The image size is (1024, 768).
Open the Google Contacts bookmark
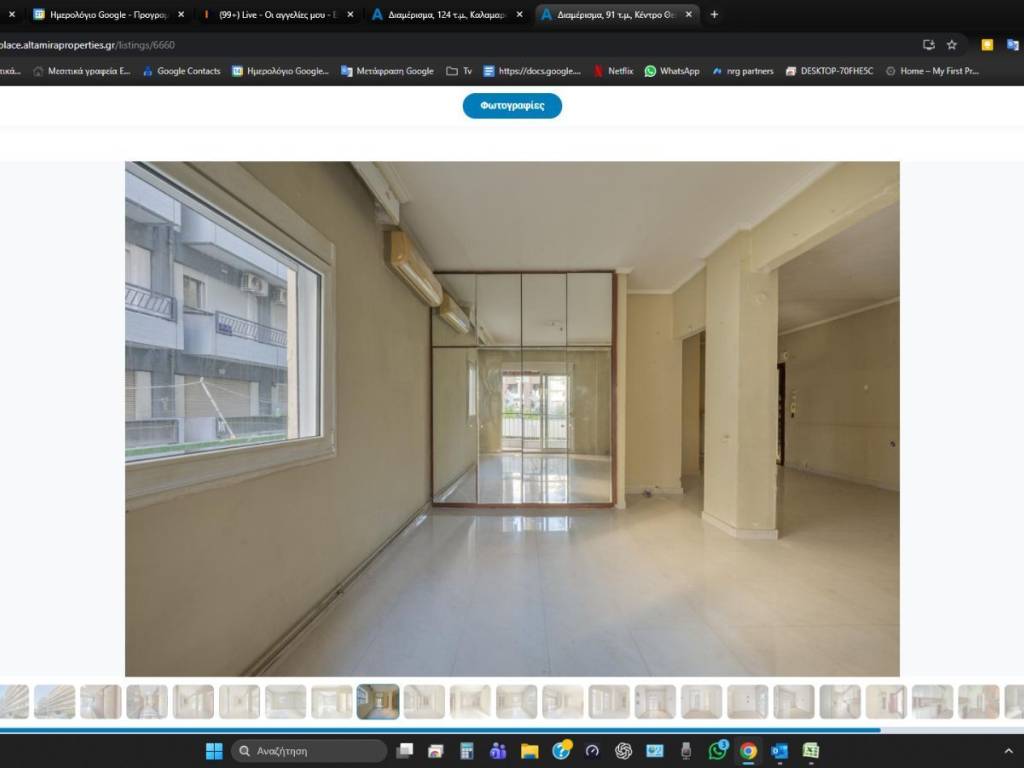click(181, 71)
